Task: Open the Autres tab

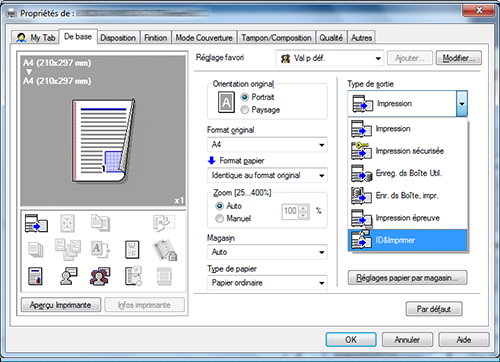Action: coord(361,38)
